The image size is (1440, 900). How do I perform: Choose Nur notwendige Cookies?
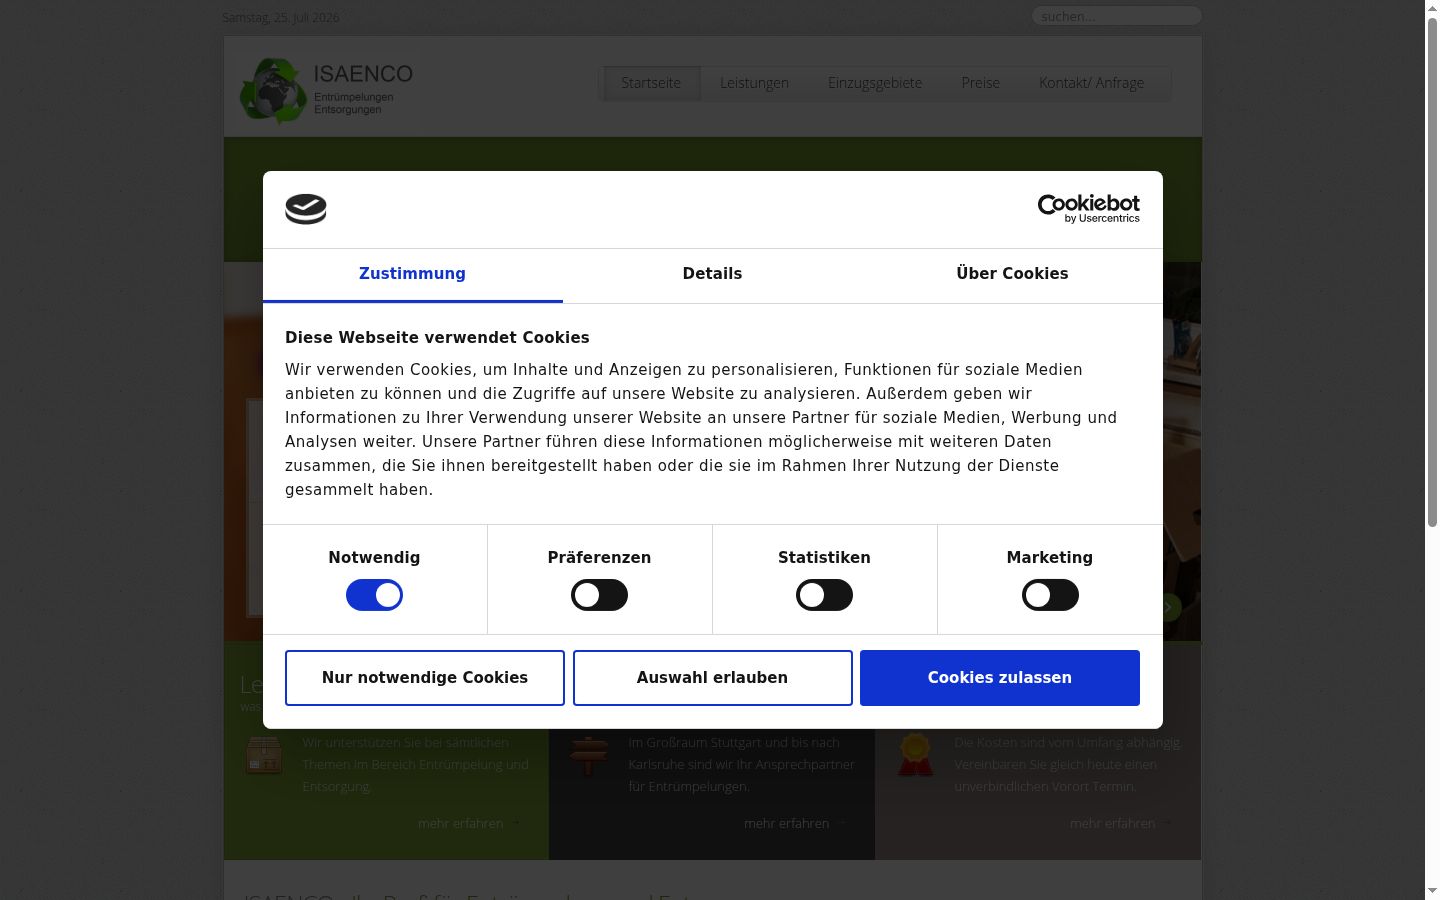point(425,678)
